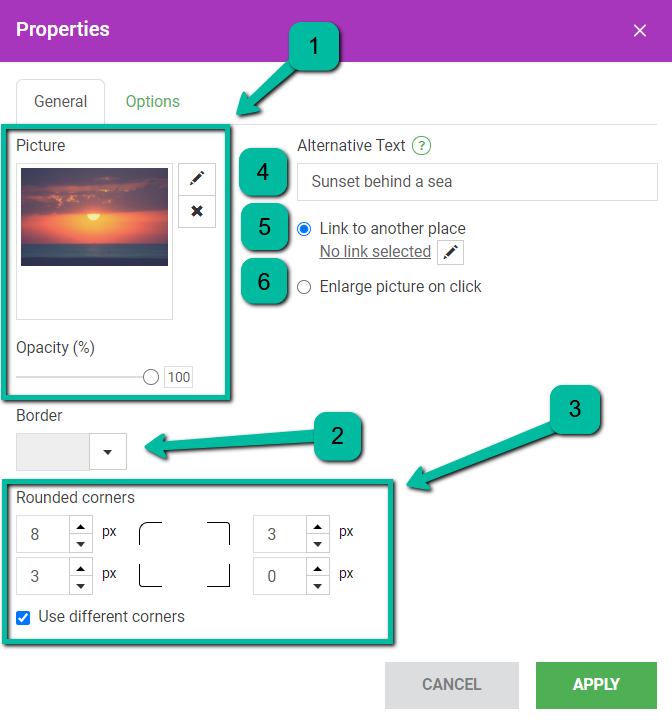This screenshot has height=725, width=672.
Task: Switch to the Options tab
Action: (x=153, y=101)
